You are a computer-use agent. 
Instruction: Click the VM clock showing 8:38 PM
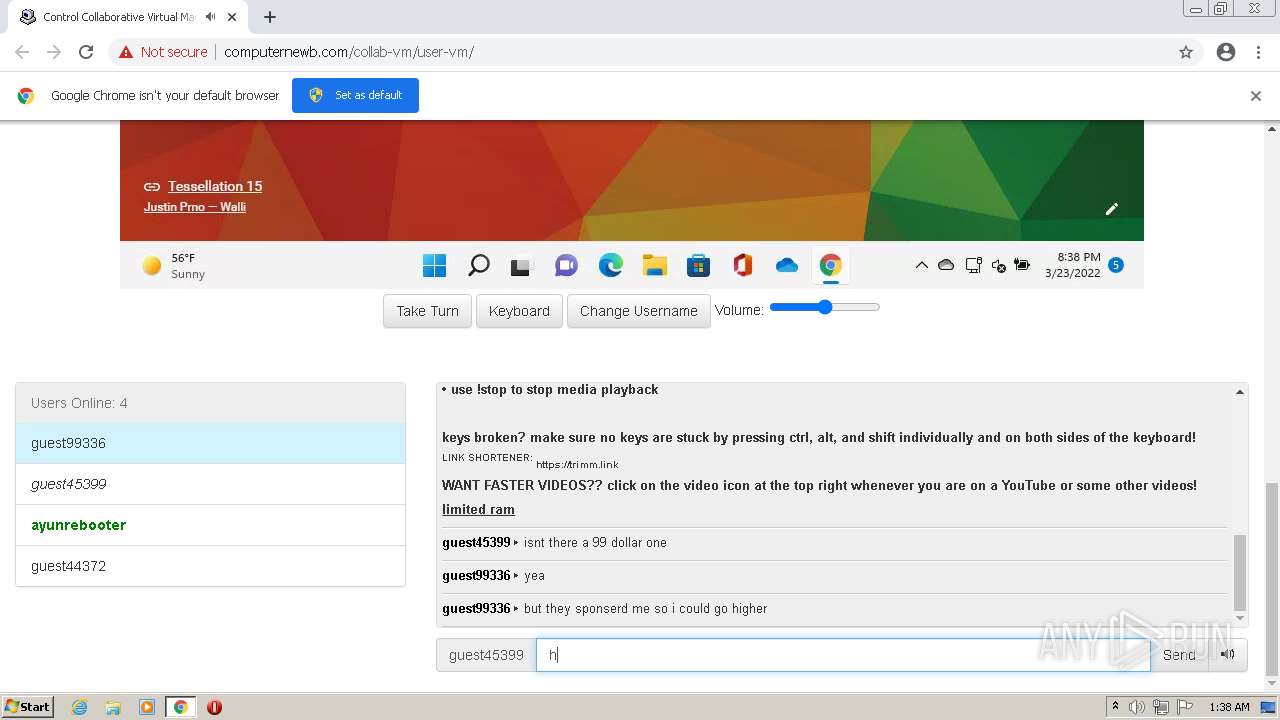tap(1073, 265)
